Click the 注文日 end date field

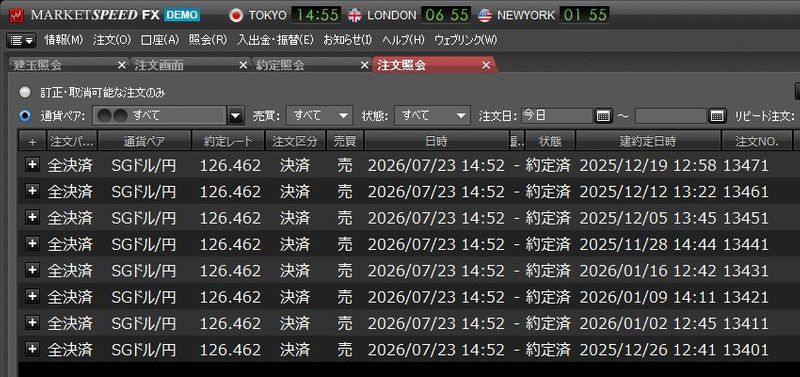pos(671,116)
